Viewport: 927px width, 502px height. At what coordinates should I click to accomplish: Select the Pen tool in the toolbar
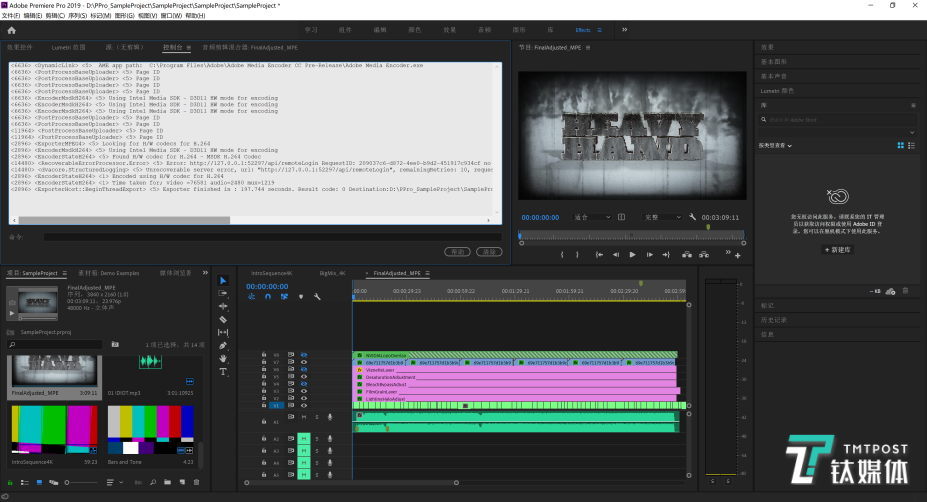[x=223, y=345]
